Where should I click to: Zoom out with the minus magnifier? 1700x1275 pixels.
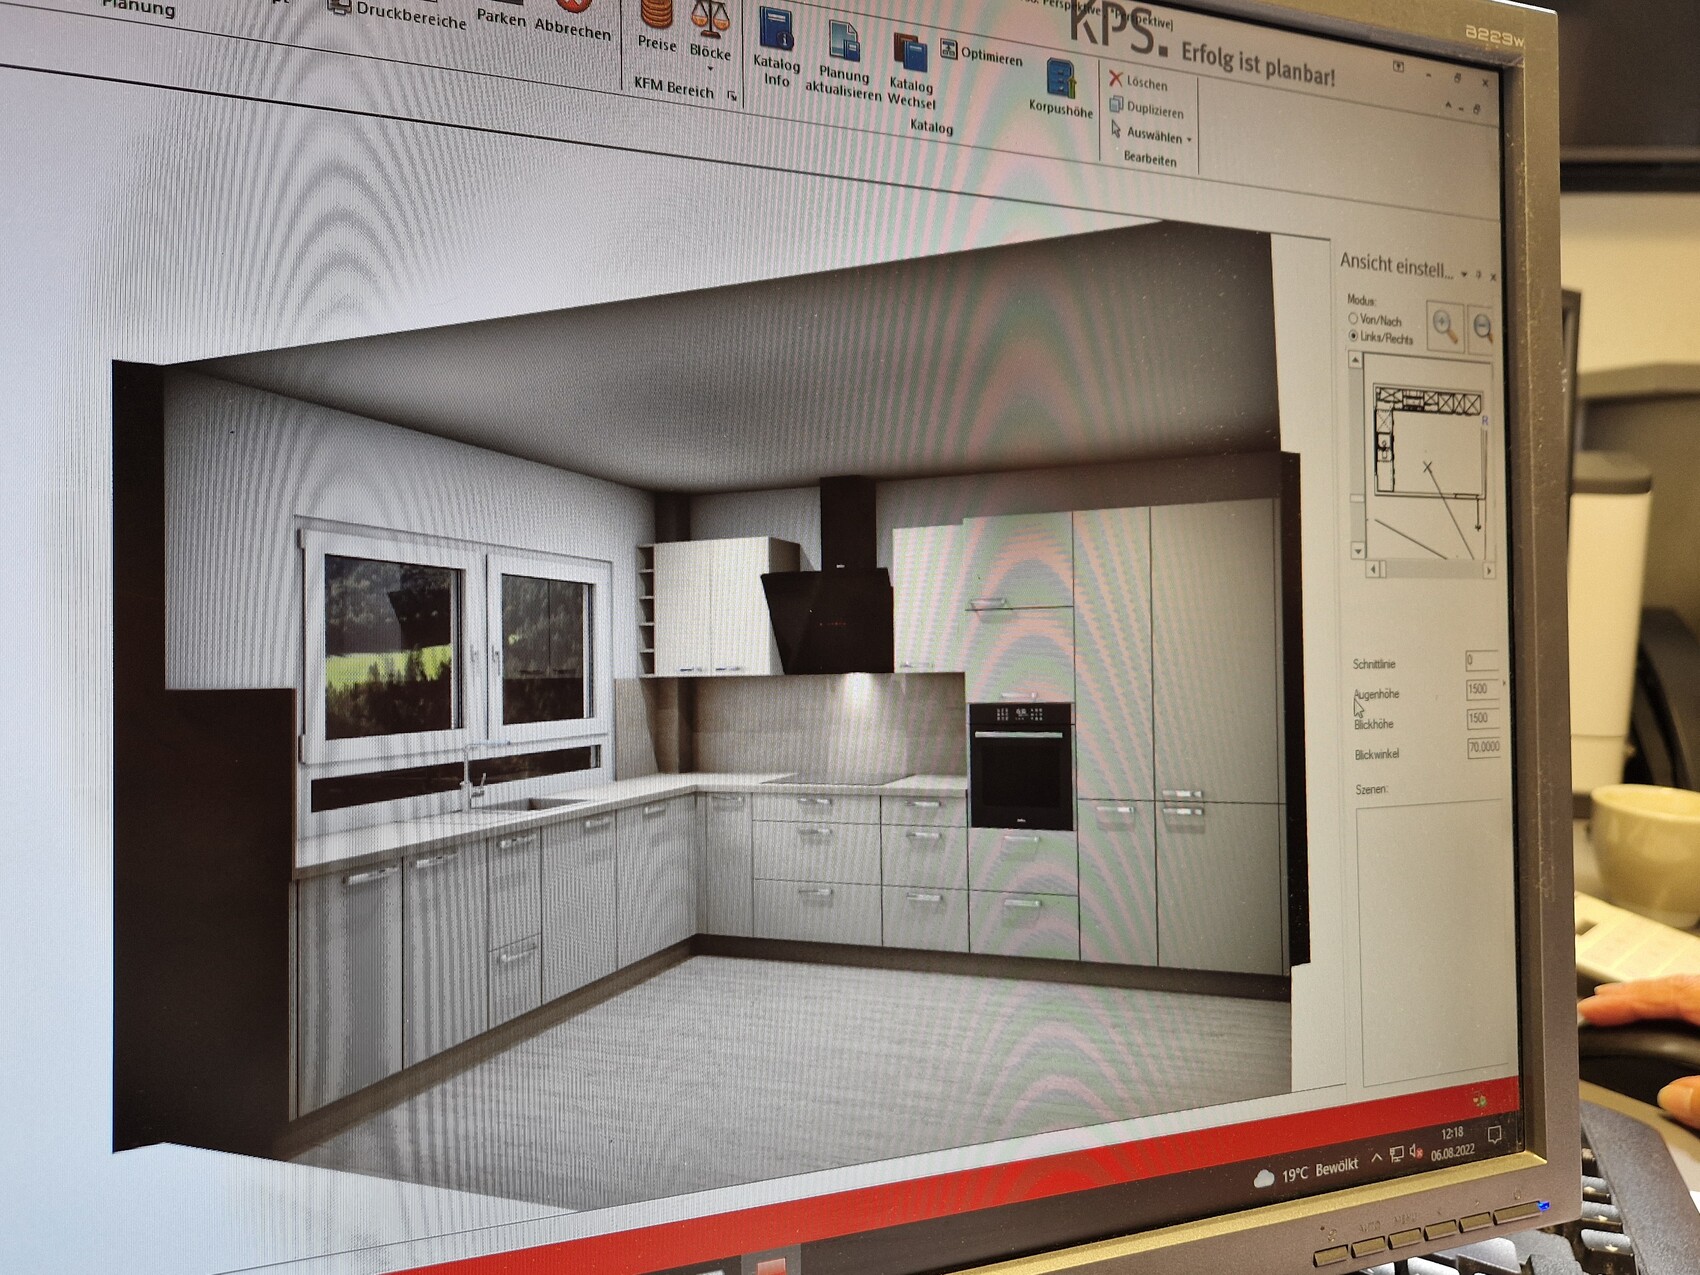1482,328
